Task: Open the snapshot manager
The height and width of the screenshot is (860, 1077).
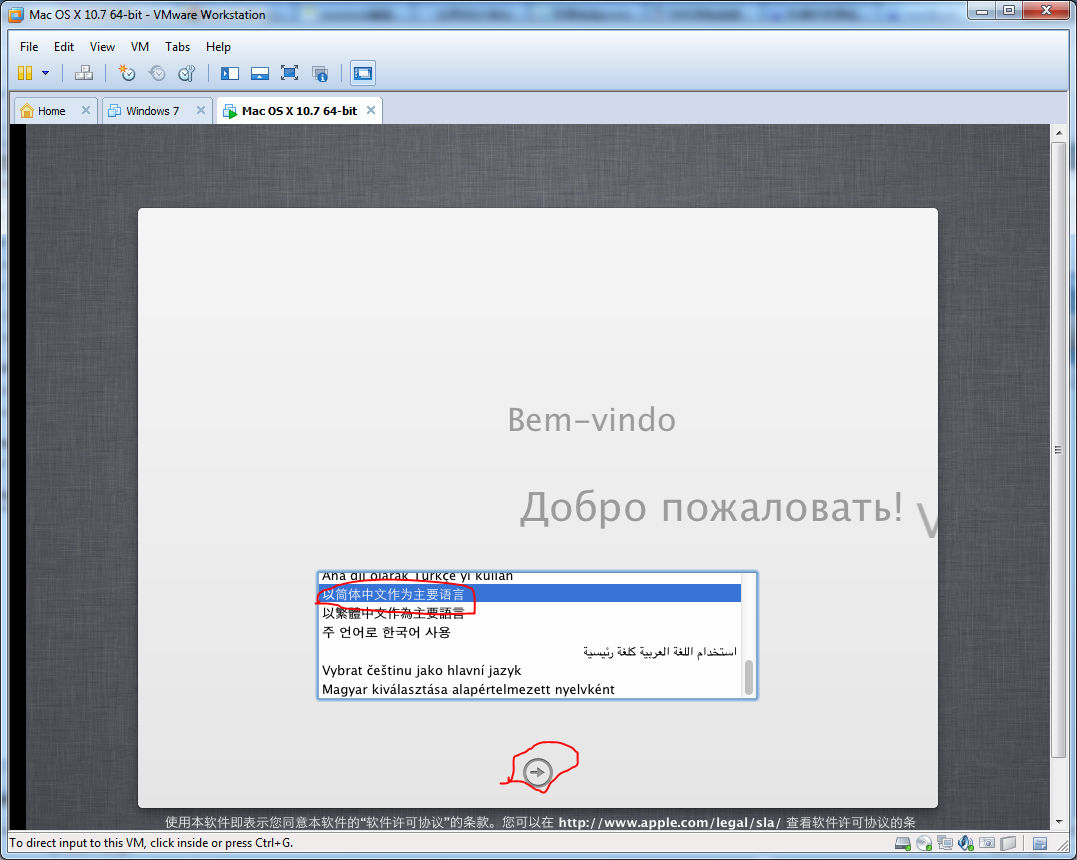Action: click(187, 73)
